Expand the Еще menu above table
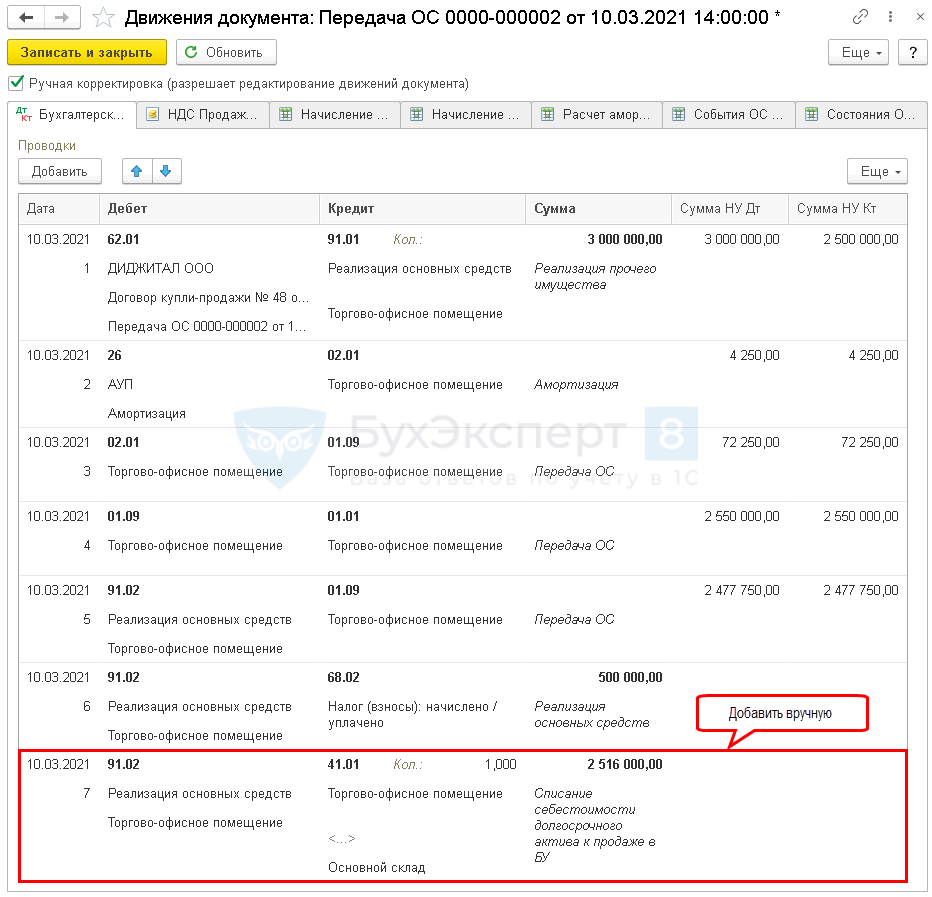The image size is (932, 897). (877, 171)
